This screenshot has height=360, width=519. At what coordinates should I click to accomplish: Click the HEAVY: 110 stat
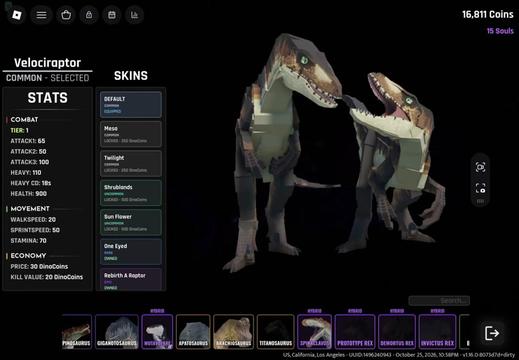26,173
